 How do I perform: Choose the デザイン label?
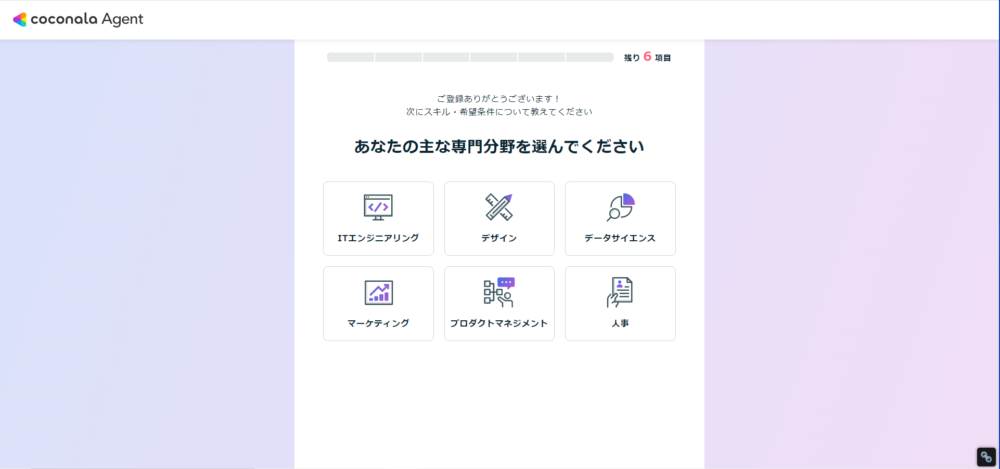499,238
